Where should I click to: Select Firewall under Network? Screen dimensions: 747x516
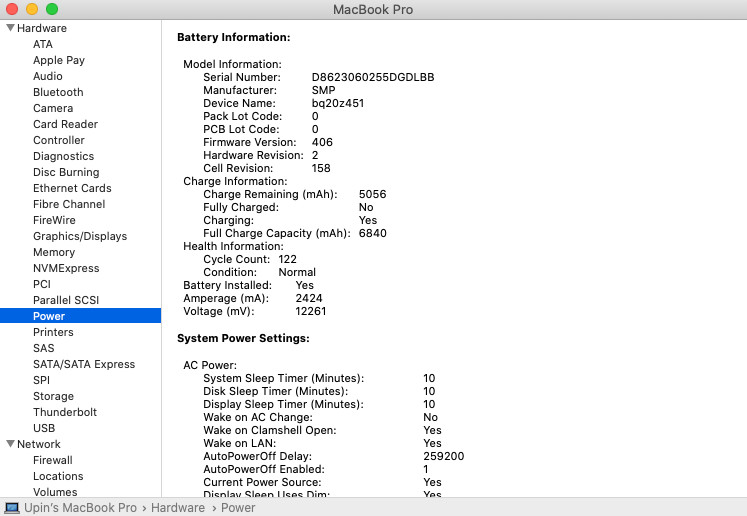coord(53,460)
